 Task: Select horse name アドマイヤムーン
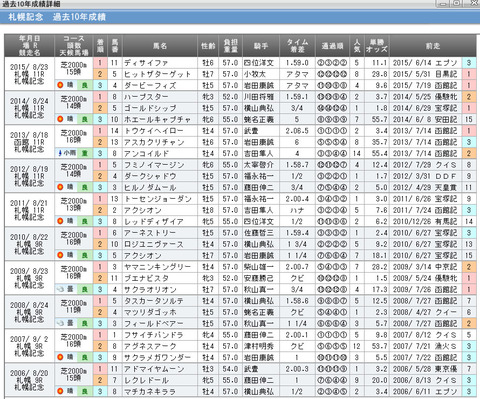pyautogui.click(x=154, y=369)
